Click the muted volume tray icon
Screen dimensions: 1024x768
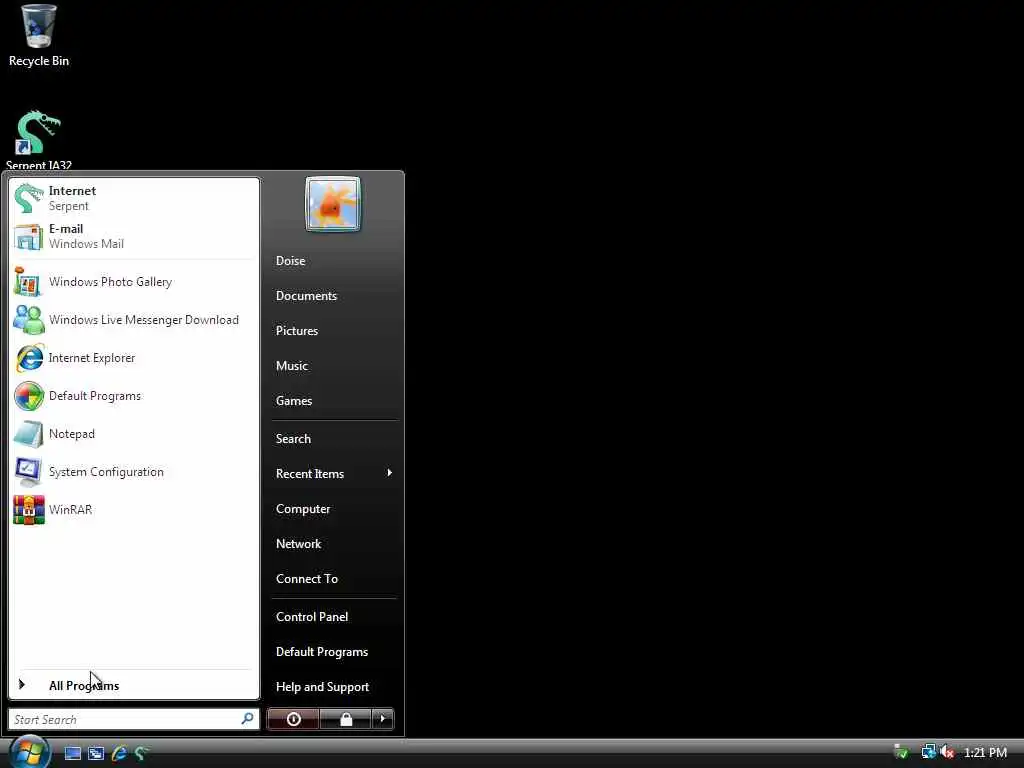click(947, 752)
